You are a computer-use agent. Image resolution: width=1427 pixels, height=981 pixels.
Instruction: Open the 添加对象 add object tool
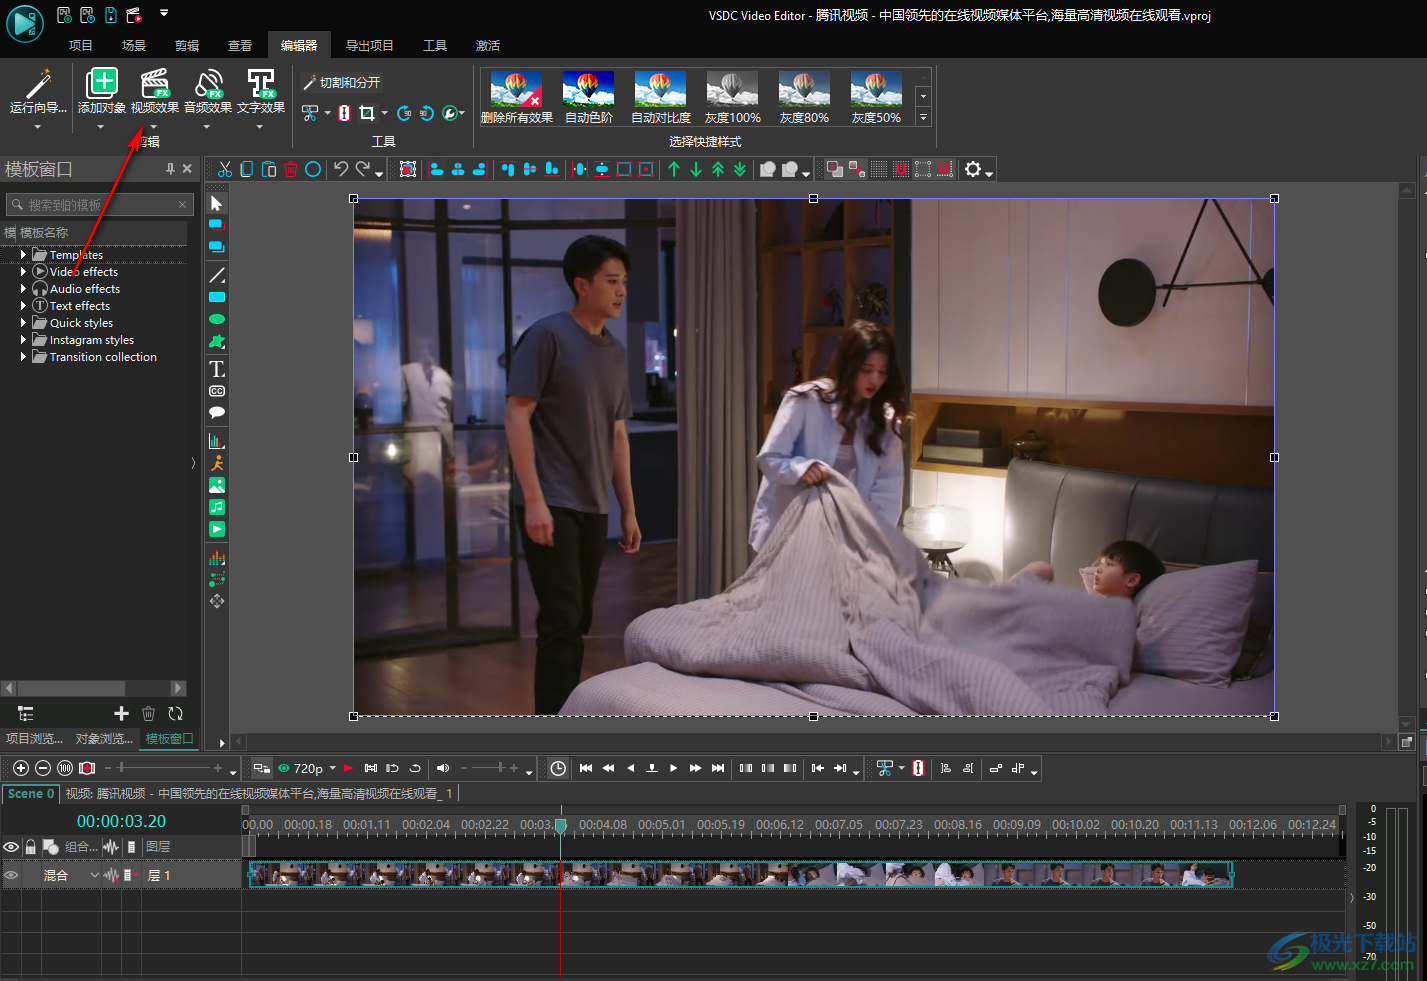[x=101, y=92]
